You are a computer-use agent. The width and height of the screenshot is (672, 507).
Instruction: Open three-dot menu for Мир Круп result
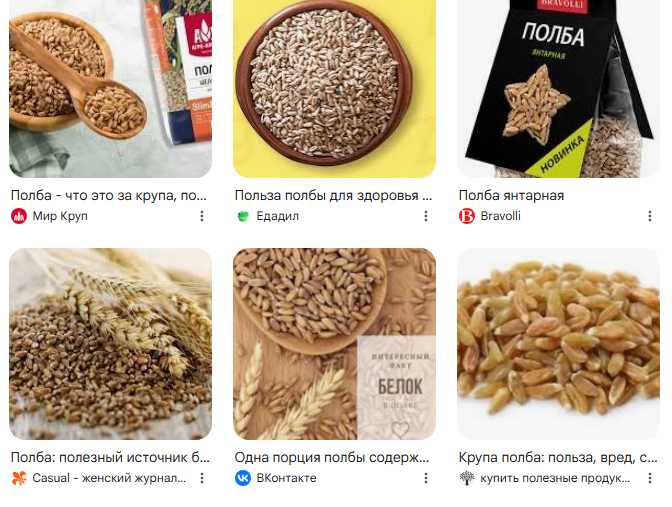202,216
